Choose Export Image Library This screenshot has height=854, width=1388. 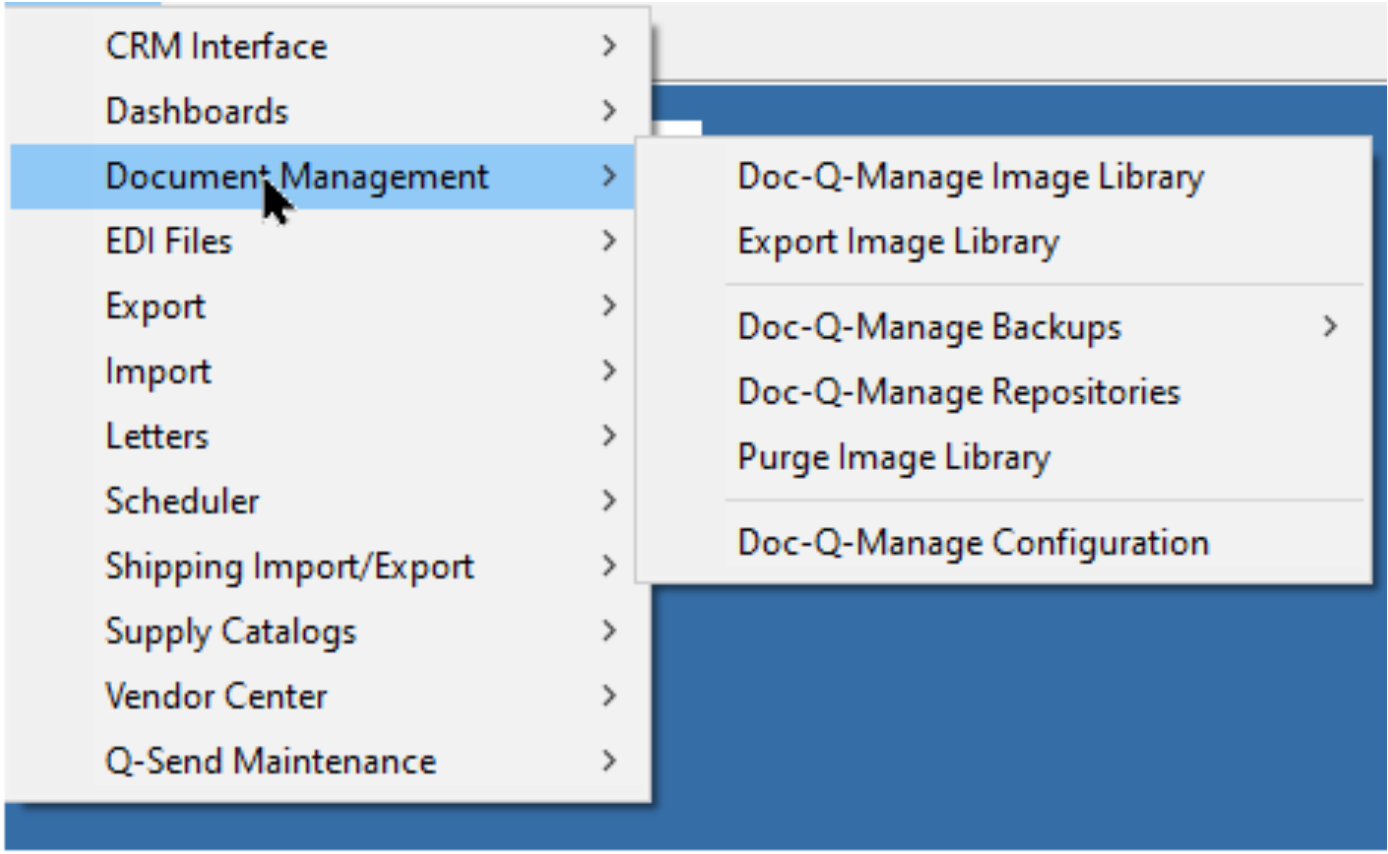pyautogui.click(x=1003, y=242)
